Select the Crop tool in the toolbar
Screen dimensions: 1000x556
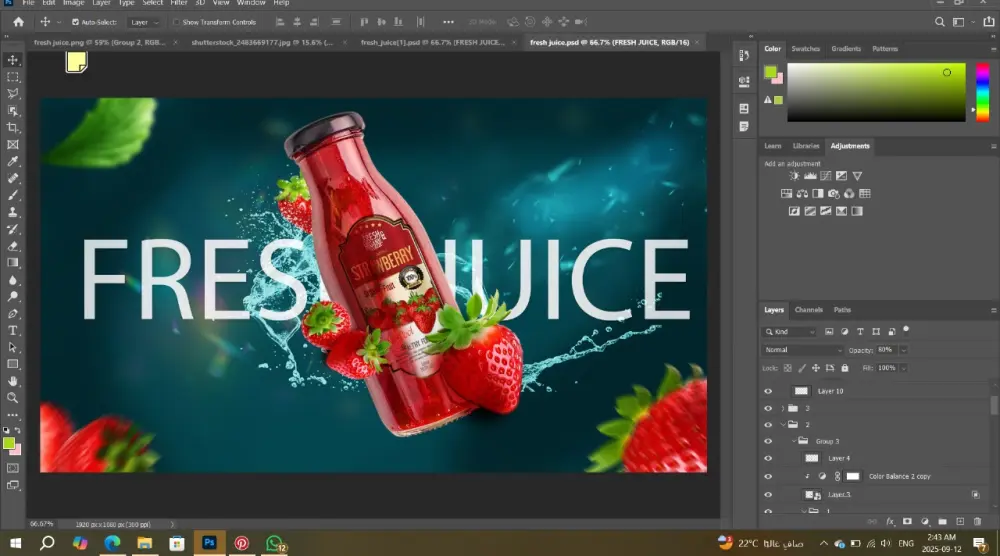pyautogui.click(x=13, y=128)
